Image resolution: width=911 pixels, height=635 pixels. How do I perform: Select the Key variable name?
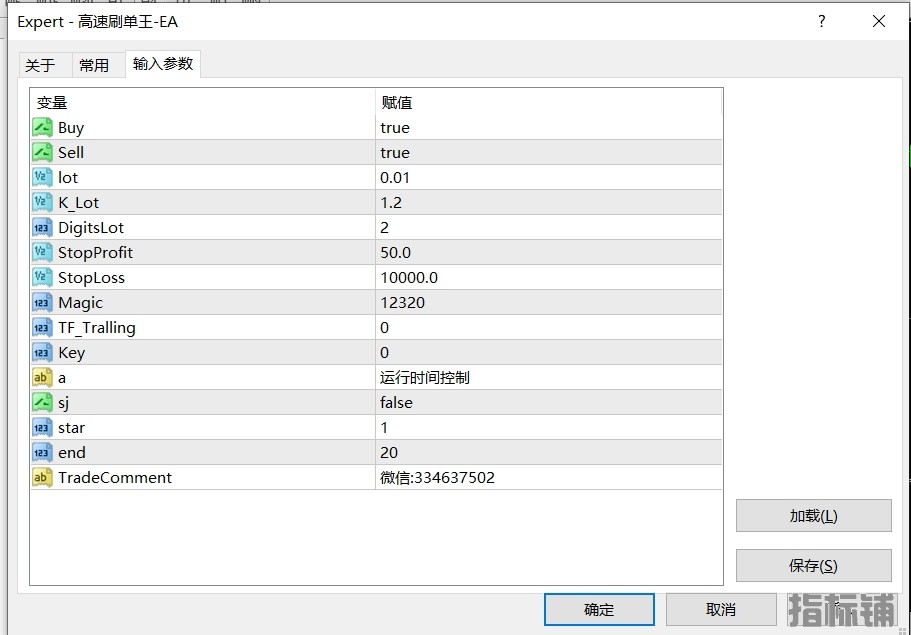pos(71,353)
